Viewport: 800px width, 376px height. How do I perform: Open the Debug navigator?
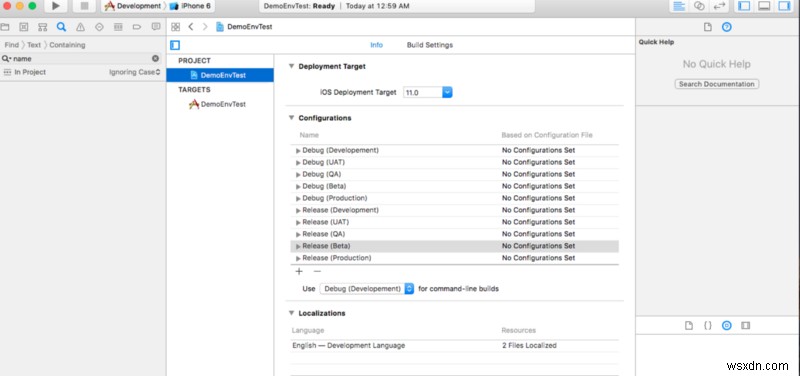118,27
